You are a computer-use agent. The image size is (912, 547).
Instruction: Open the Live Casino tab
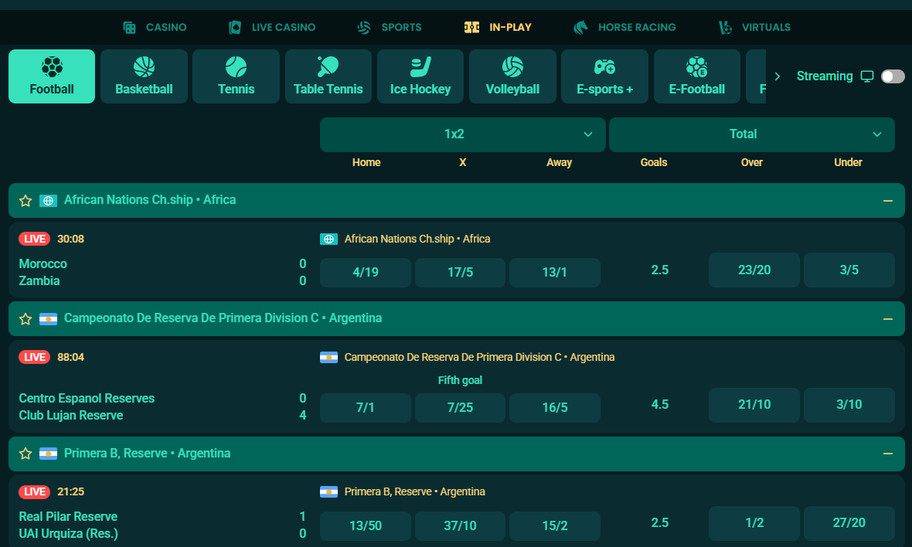pos(272,27)
